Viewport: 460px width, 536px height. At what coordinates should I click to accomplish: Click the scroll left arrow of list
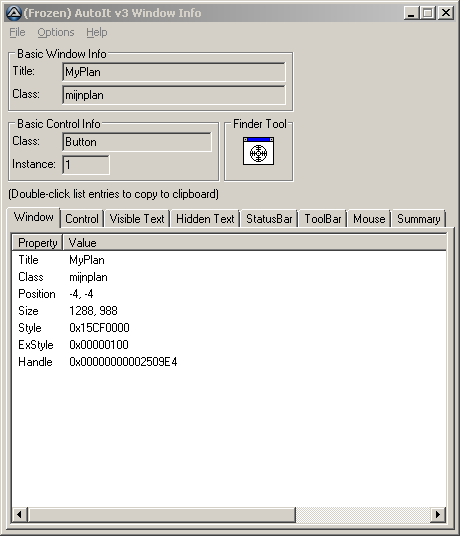click(20, 514)
